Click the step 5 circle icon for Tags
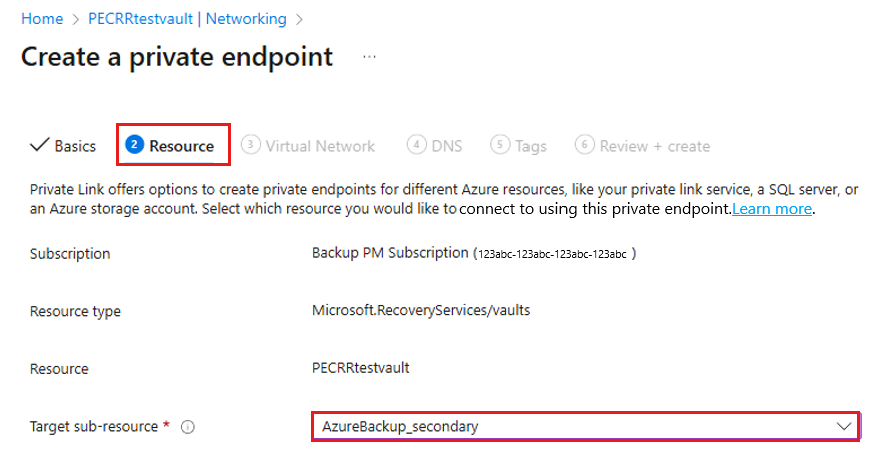 500,145
